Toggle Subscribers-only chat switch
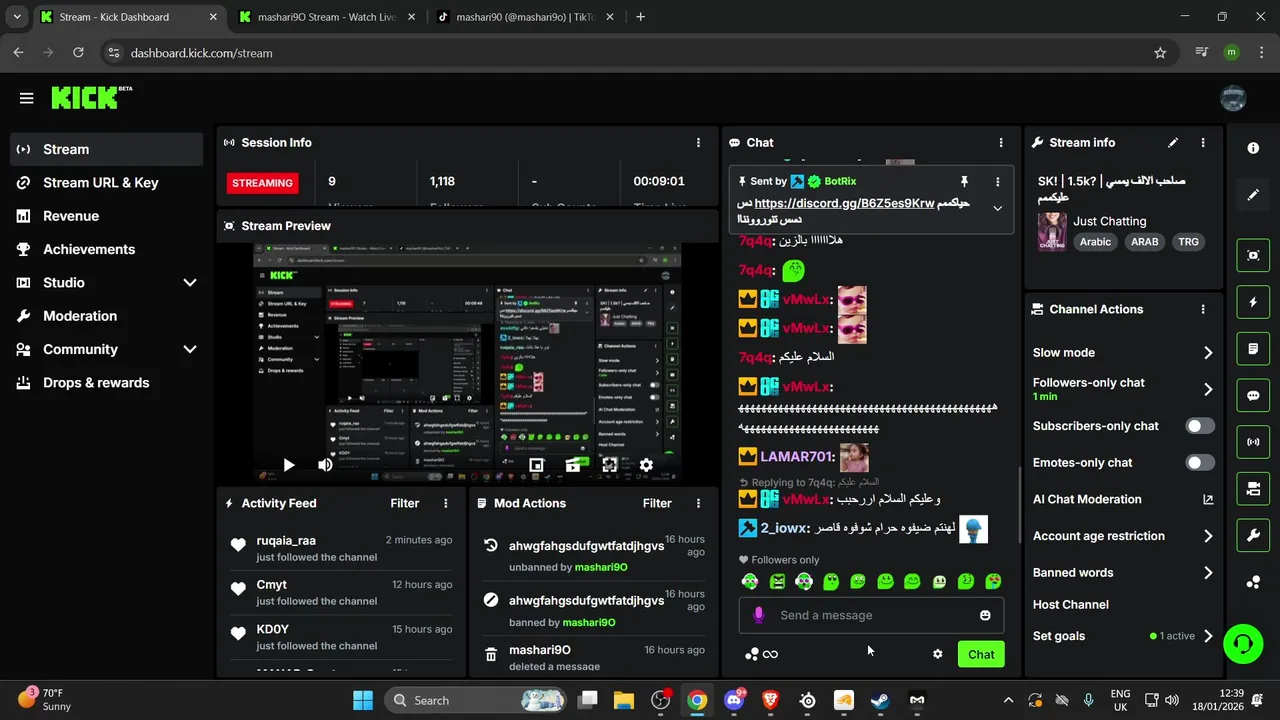This screenshot has width=1280, height=720. tap(1200, 426)
